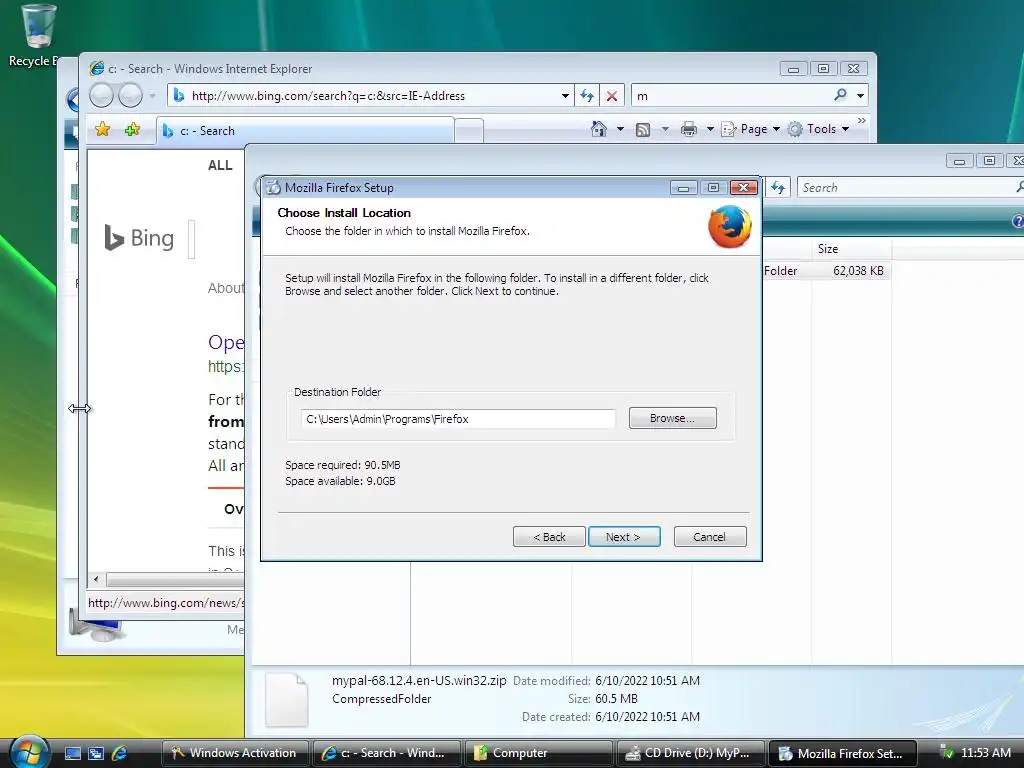Screen dimensions: 1024x768
Task: Click the IE Stop loading icon
Action: (x=612, y=96)
